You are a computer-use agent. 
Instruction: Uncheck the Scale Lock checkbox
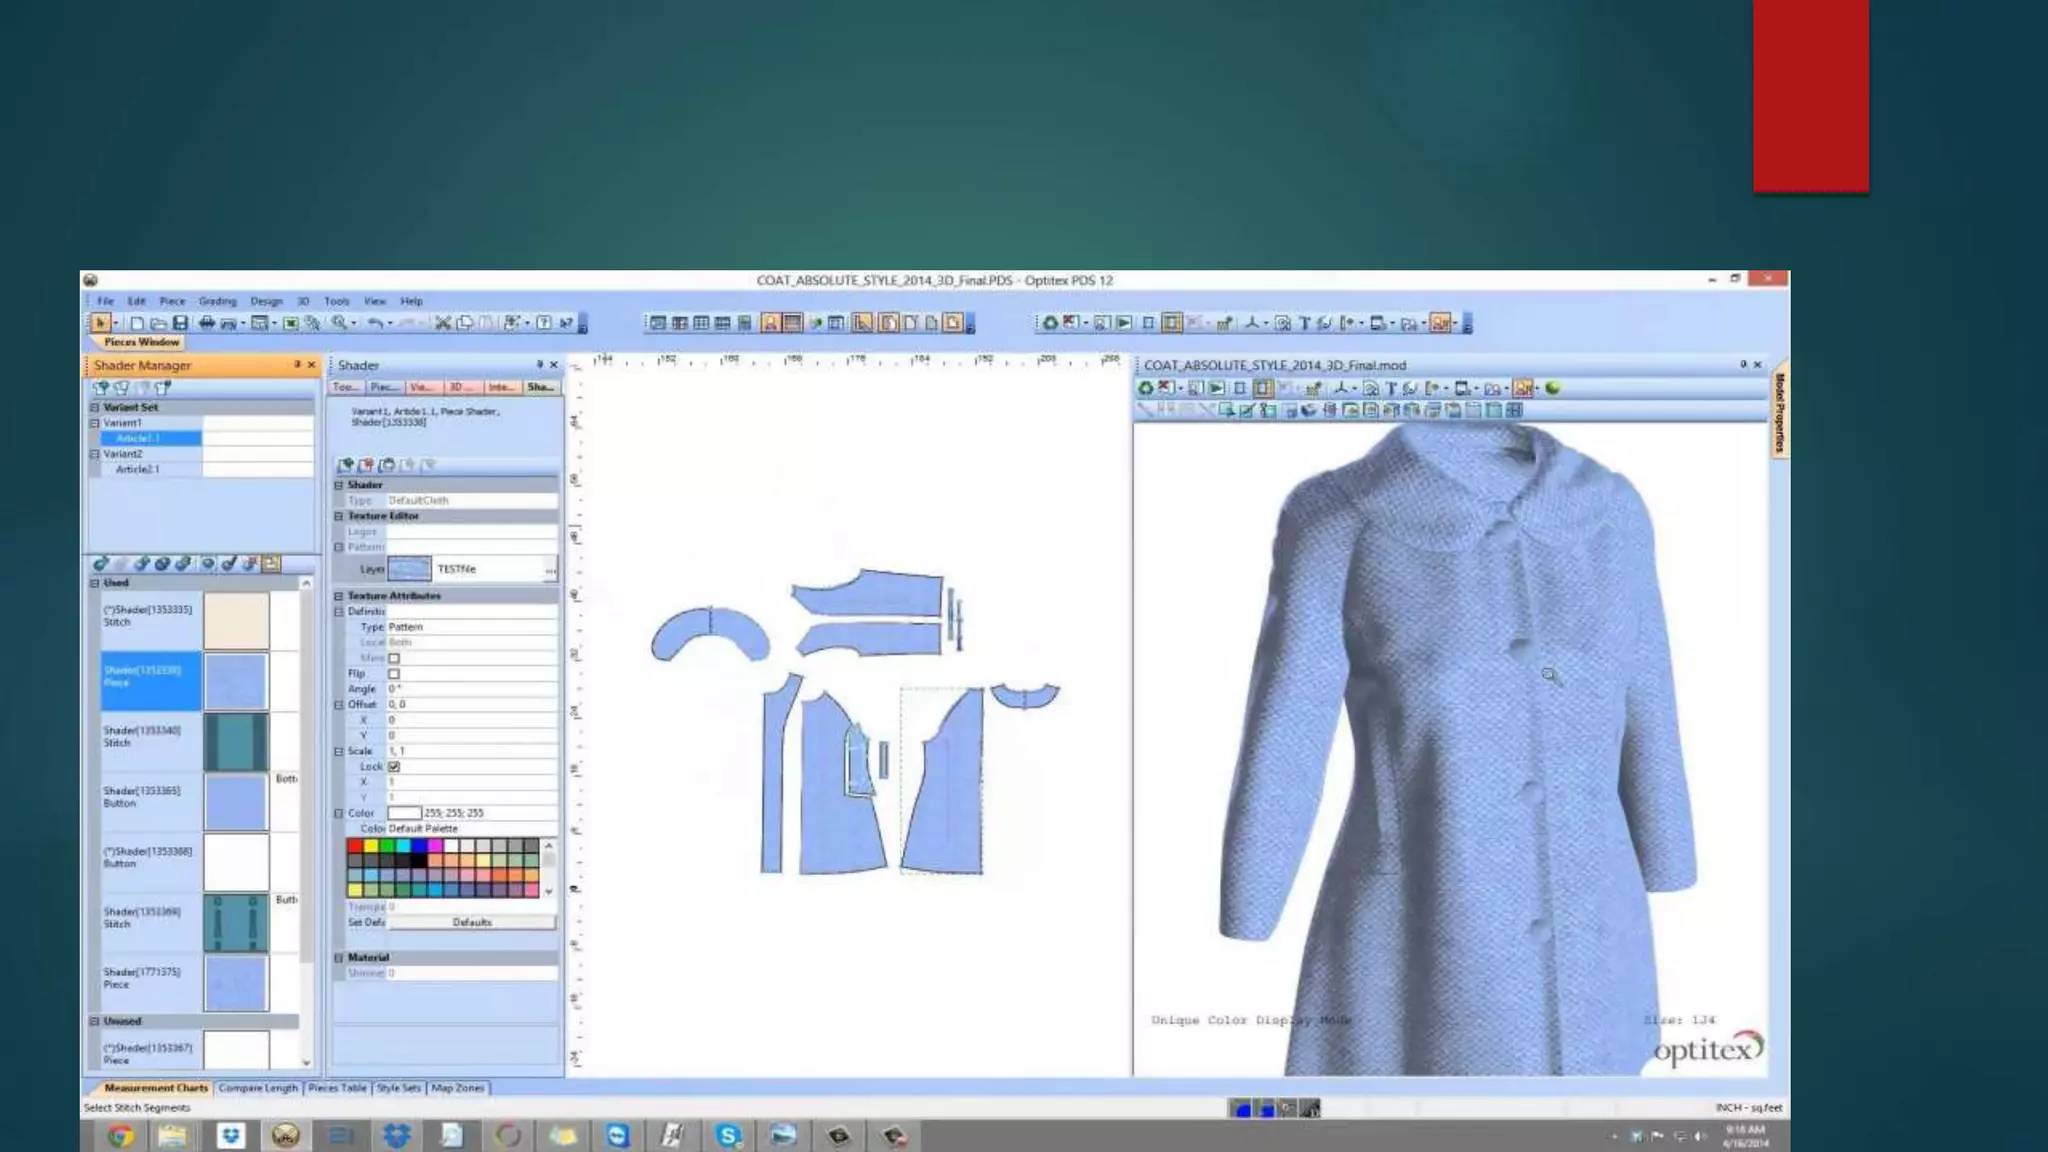[x=394, y=767]
